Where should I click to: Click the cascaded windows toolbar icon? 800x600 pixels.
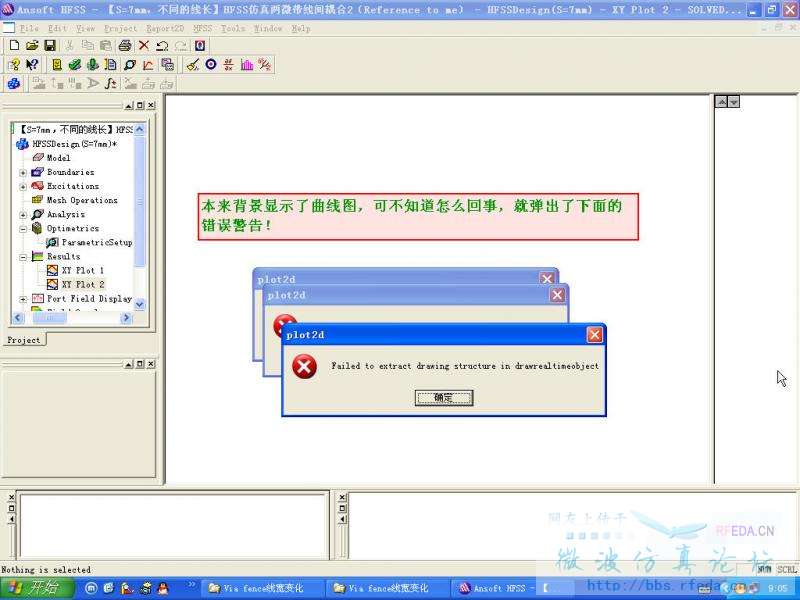[x=167, y=65]
